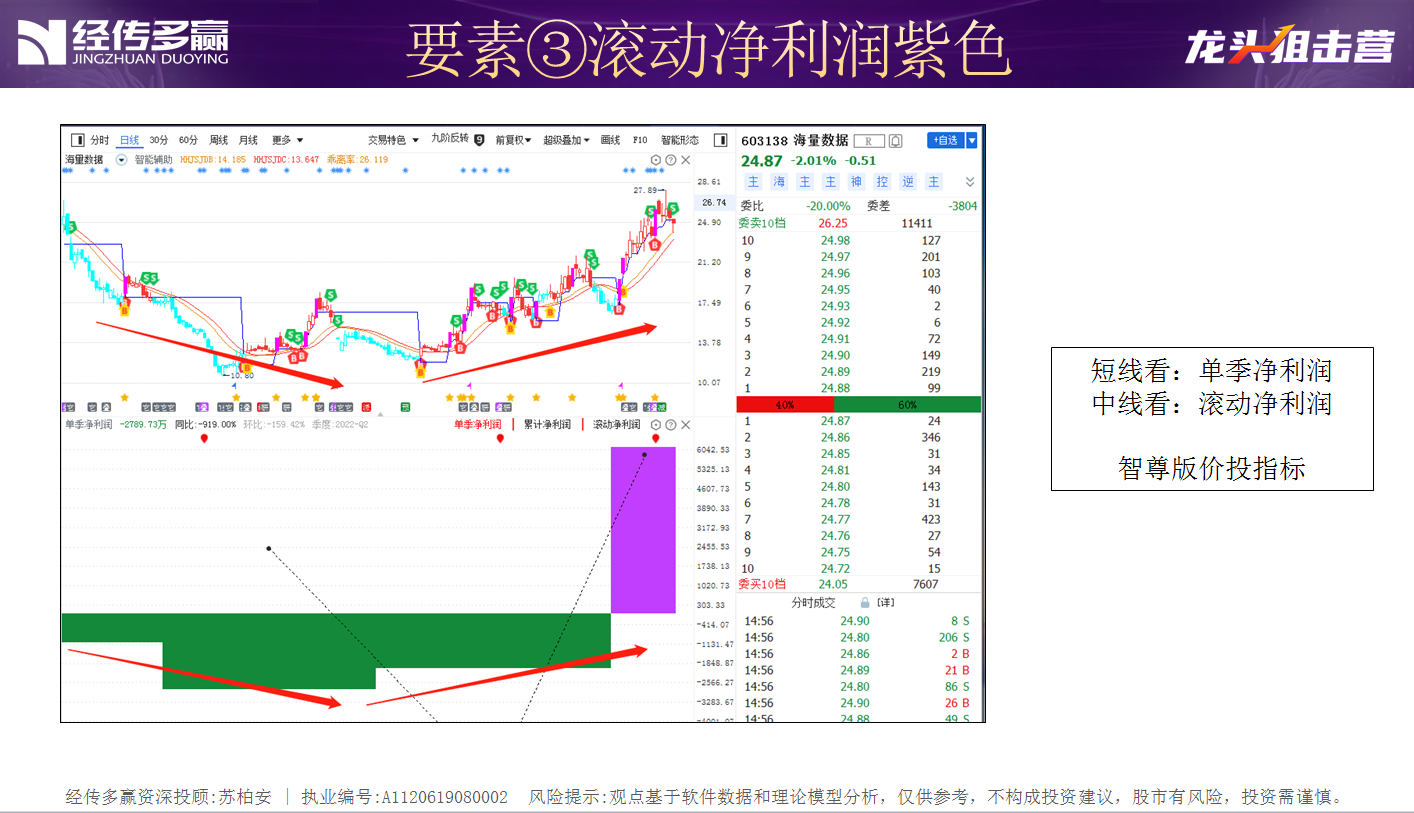This screenshot has height=813, width=1414.
Task: Click the 委比 -20.00% value
Action: 829,206
